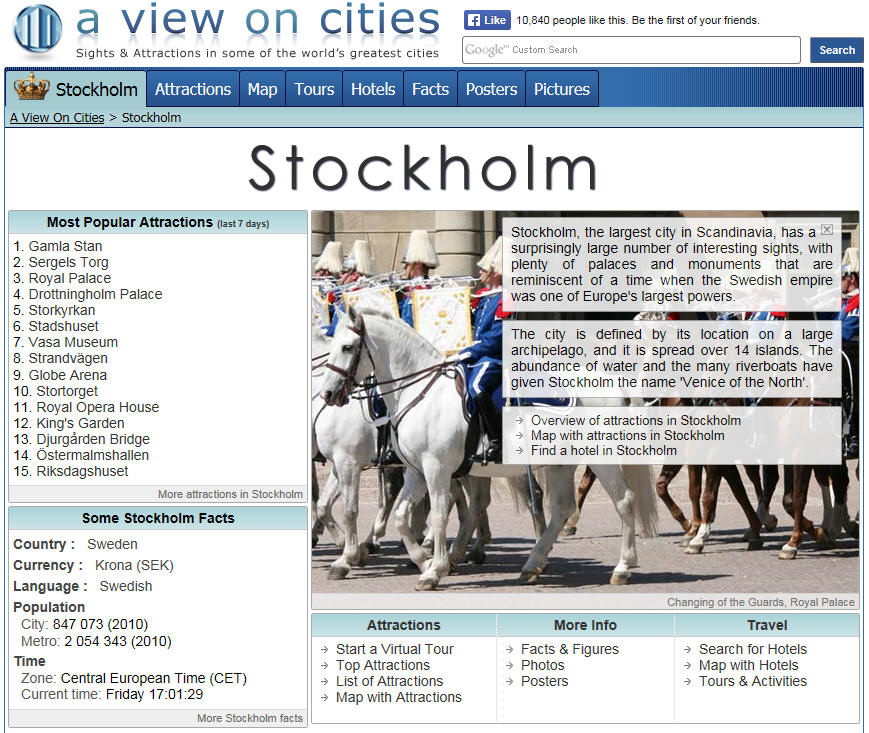Follow the A View On Cities breadcrumb link

click(57, 117)
